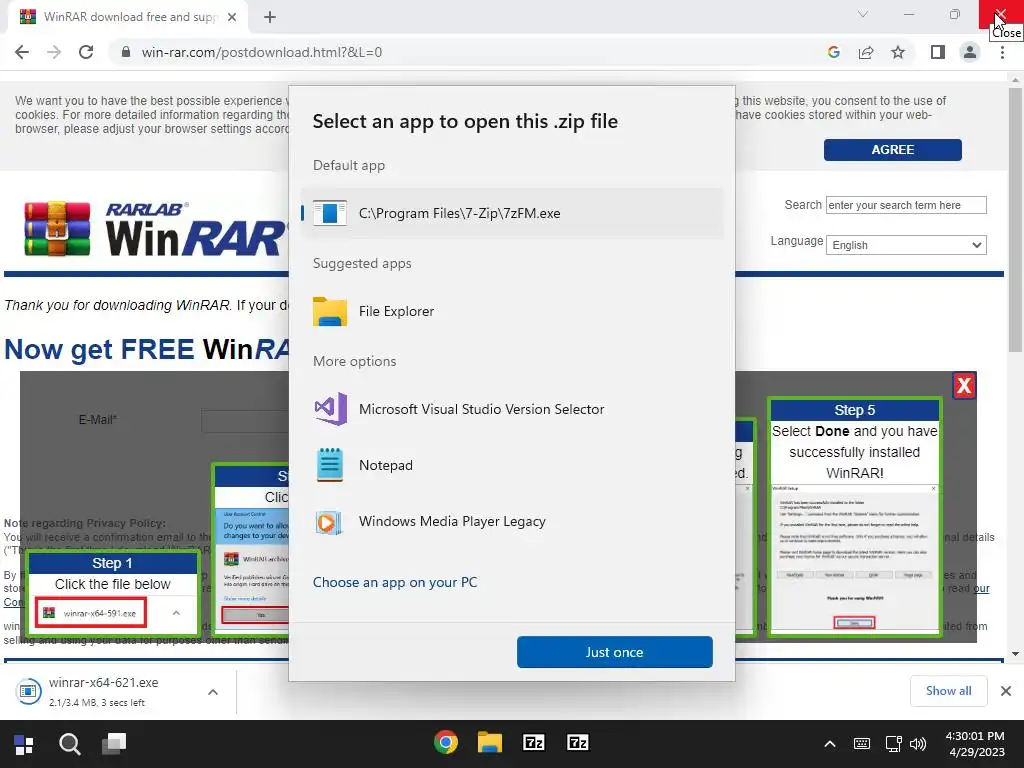Image resolution: width=1024 pixels, height=768 pixels.
Task: Click the address bar URL
Action: click(x=262, y=52)
